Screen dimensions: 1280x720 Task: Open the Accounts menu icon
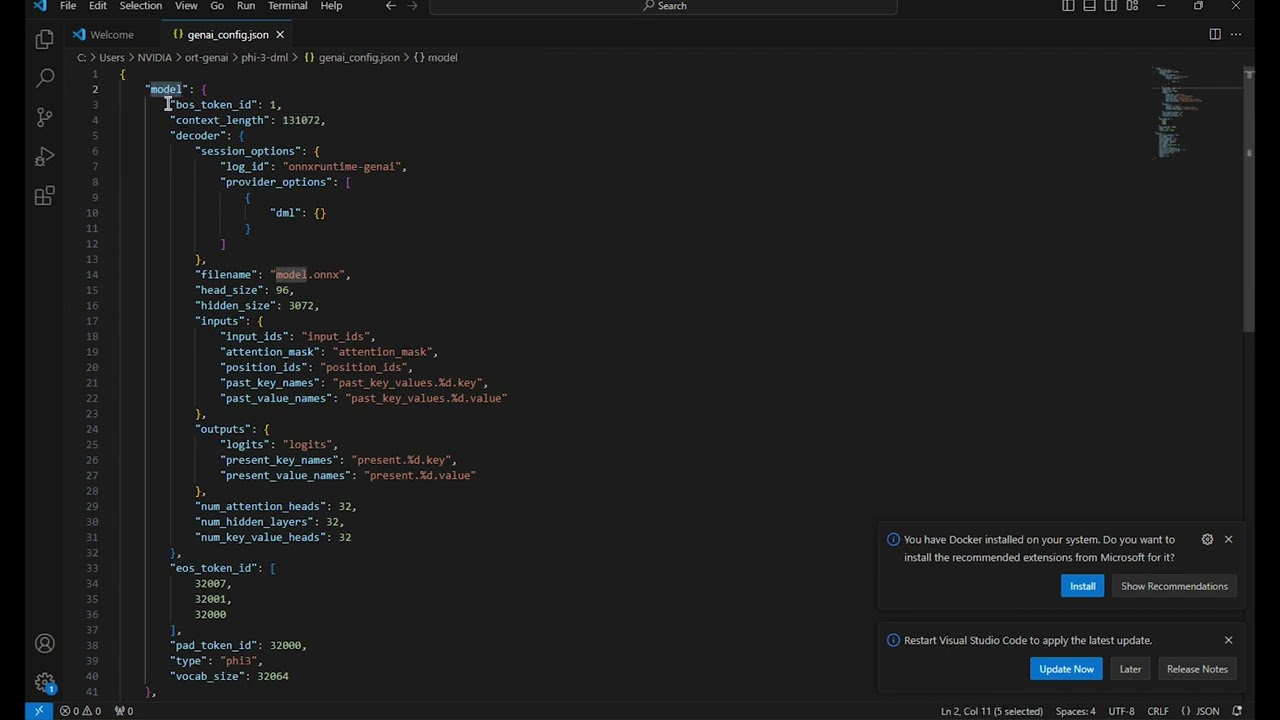point(44,644)
